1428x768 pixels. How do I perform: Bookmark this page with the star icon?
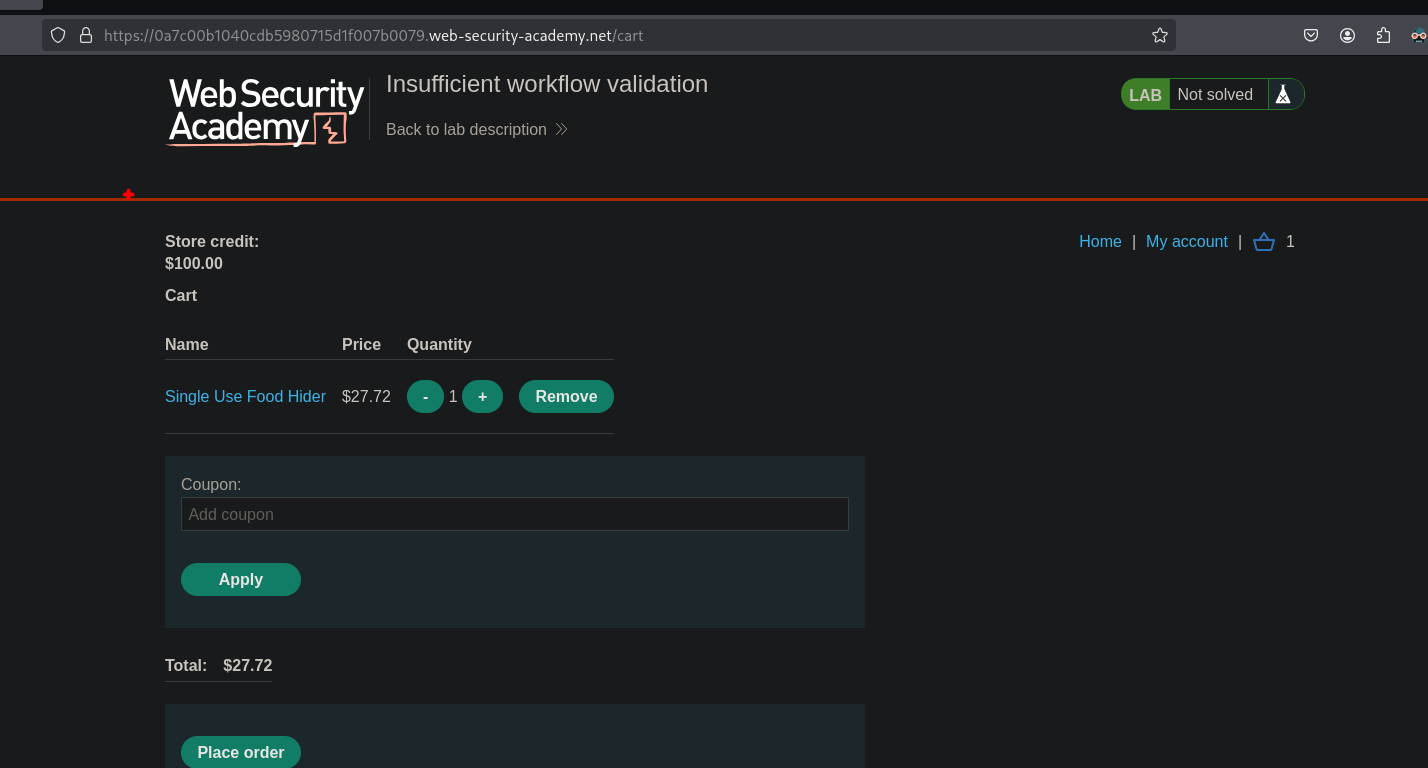(1159, 35)
